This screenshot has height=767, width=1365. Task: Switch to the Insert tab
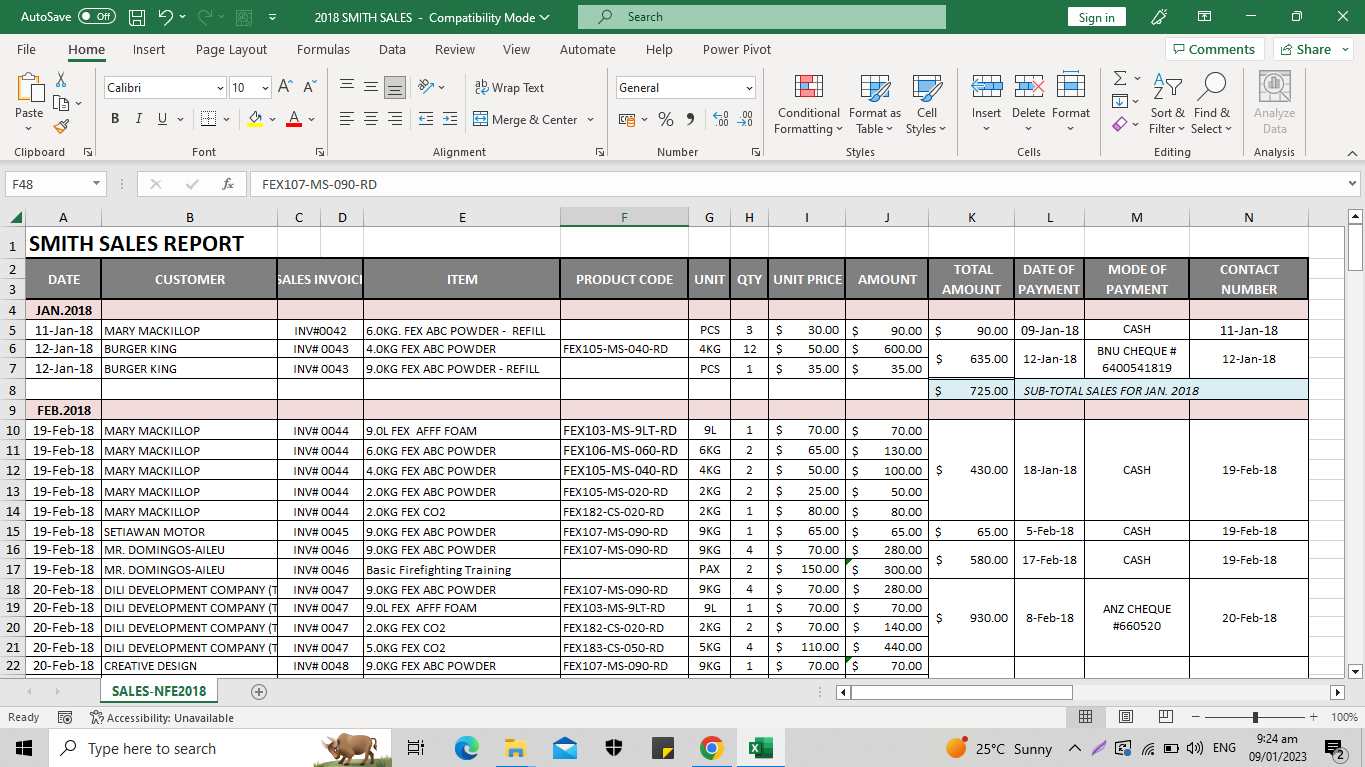point(149,49)
